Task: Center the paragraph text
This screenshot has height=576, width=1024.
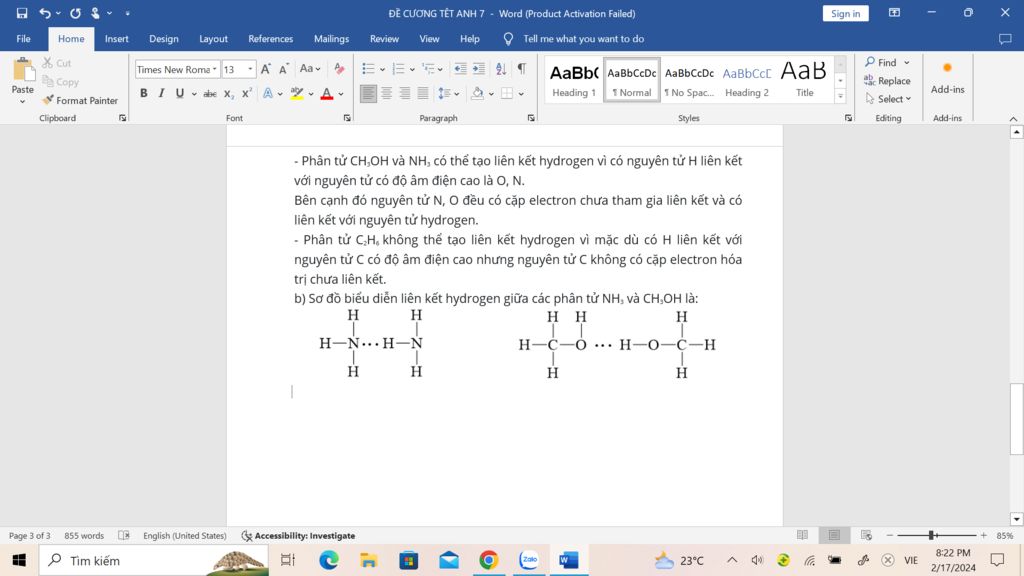Action: coord(387,93)
